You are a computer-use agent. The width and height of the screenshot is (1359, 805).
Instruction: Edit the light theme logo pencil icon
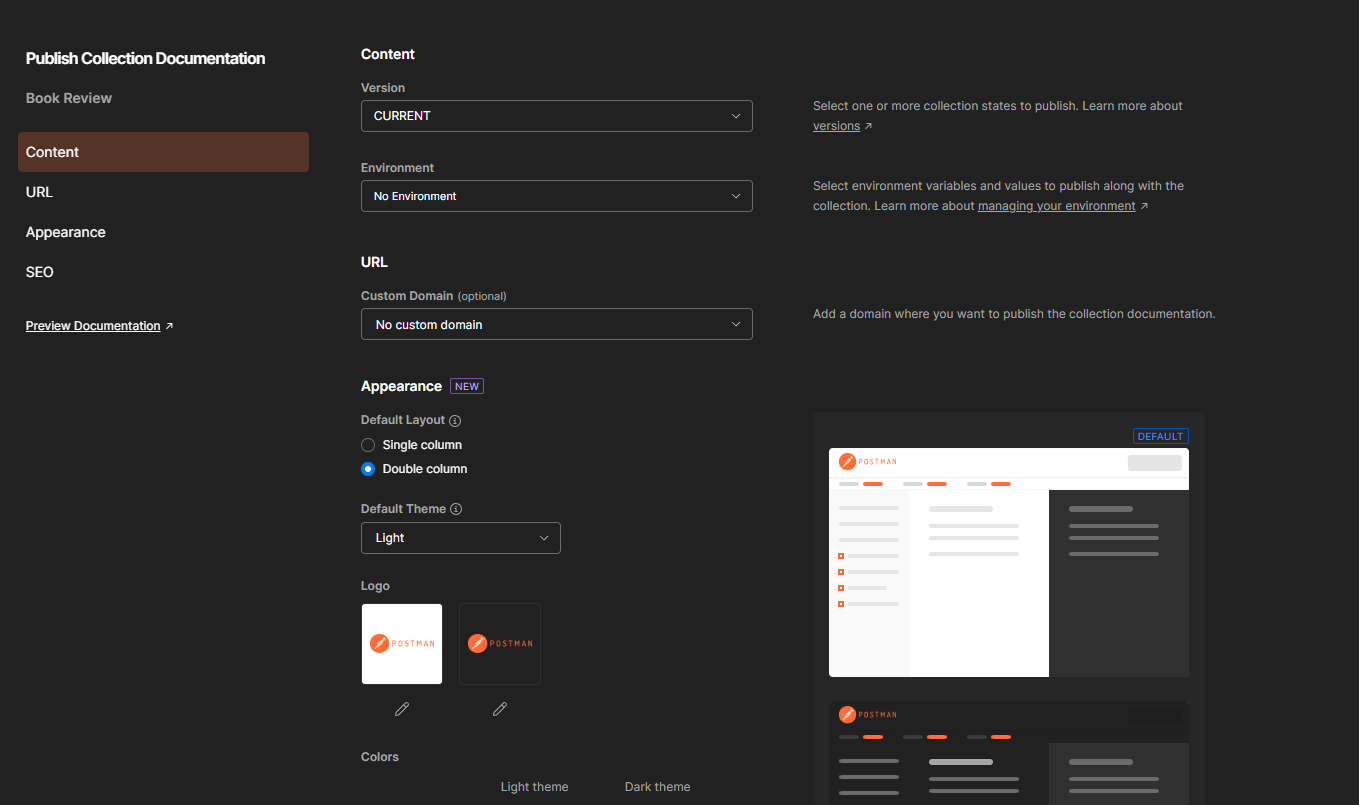tap(402, 709)
